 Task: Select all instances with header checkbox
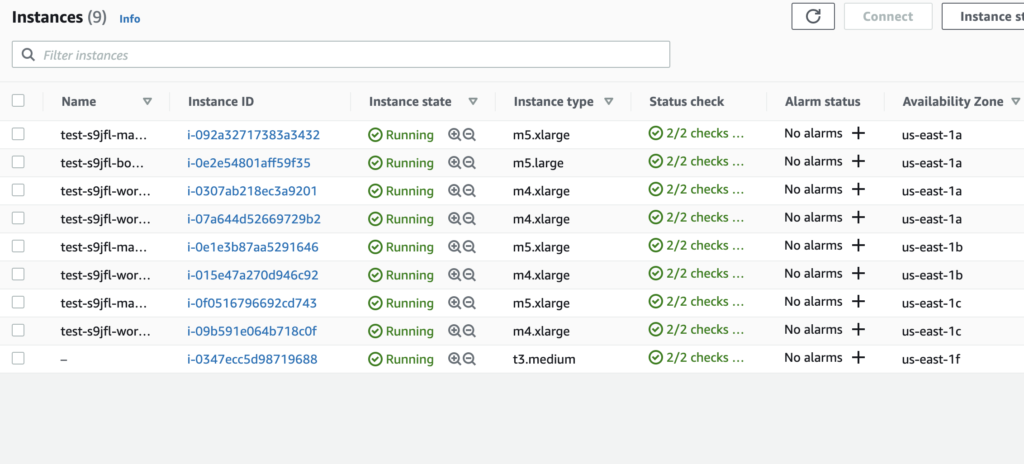(x=18, y=101)
